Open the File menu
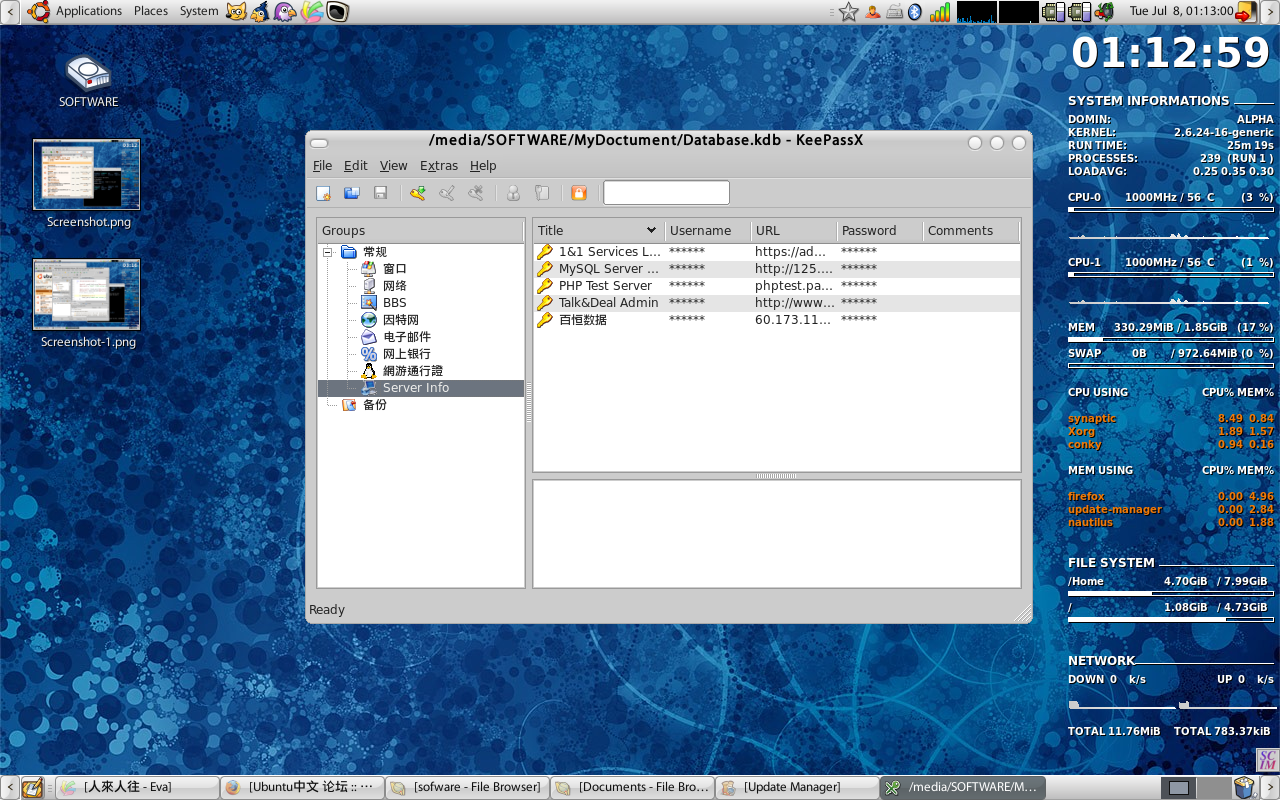 coord(322,166)
